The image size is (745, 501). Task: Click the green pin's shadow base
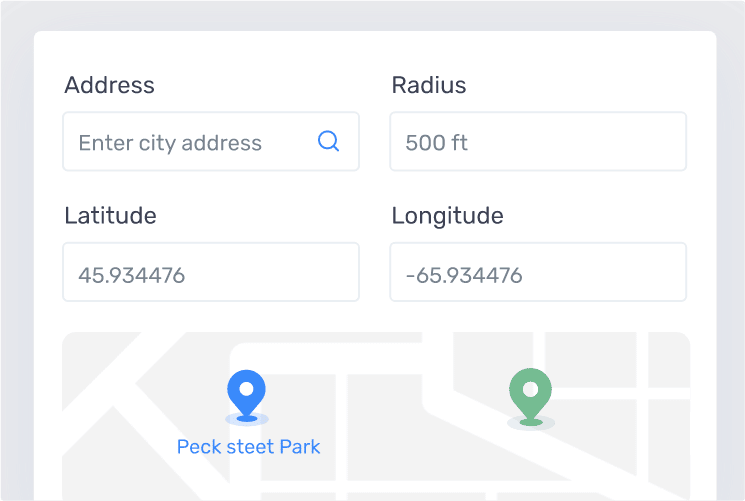click(531, 423)
